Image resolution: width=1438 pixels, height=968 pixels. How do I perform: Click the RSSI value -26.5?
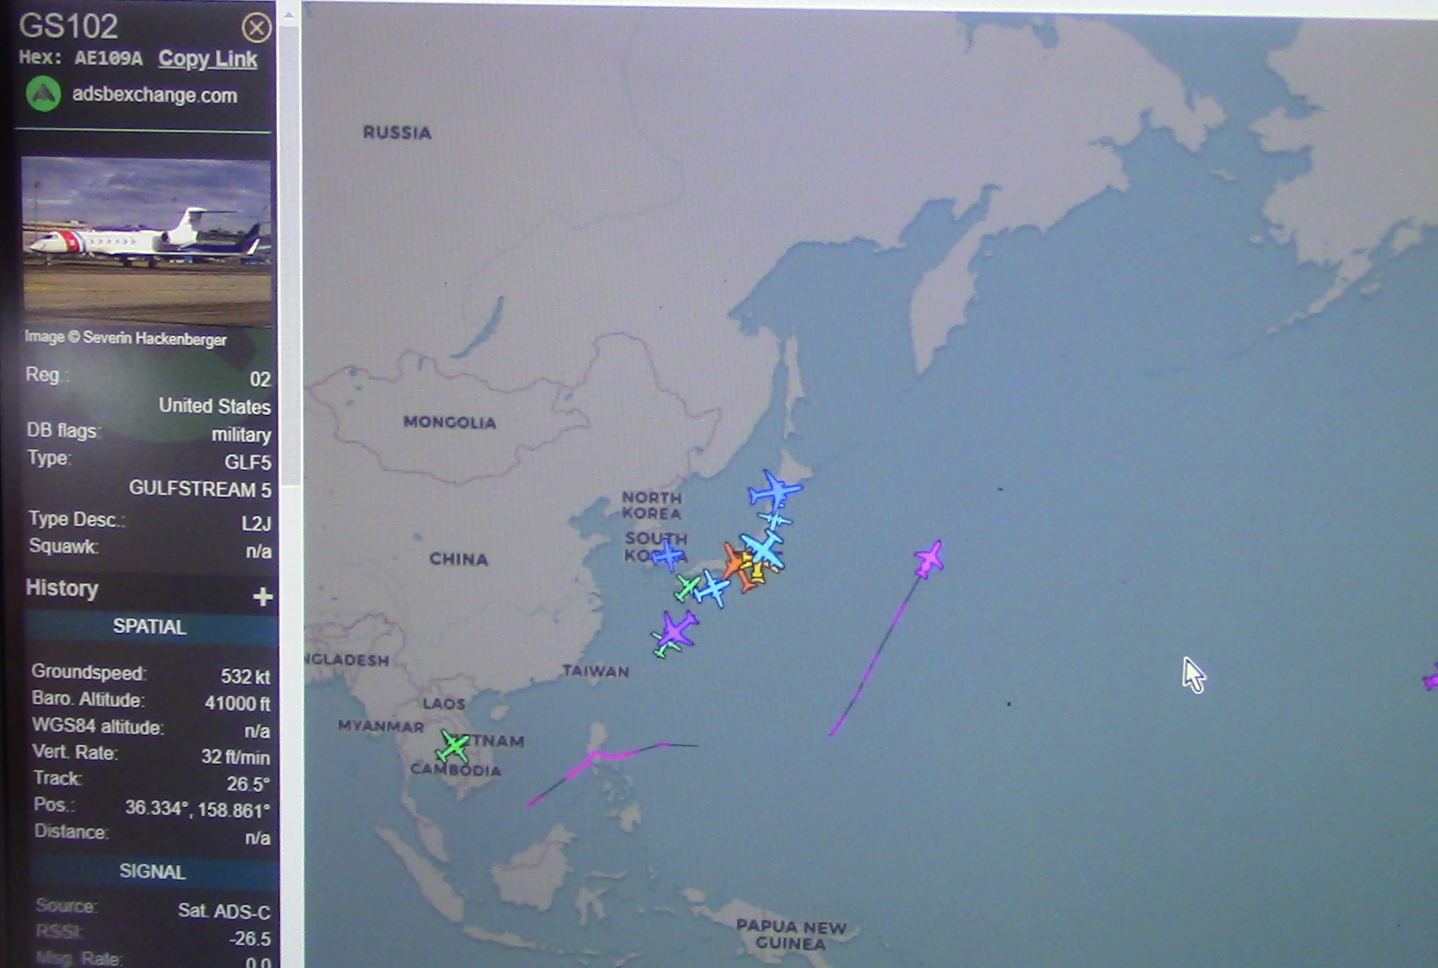click(x=249, y=939)
